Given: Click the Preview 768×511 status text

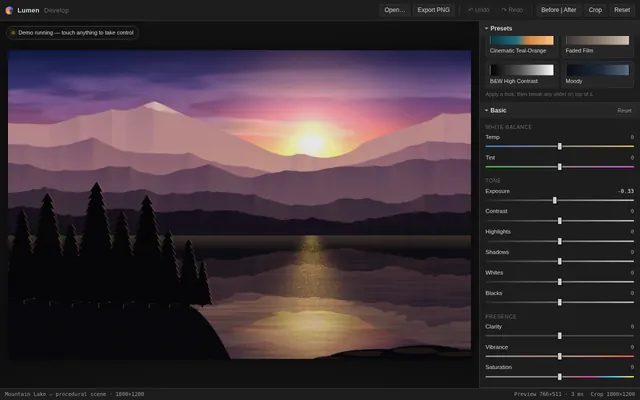Looking at the screenshot, I should [538, 394].
